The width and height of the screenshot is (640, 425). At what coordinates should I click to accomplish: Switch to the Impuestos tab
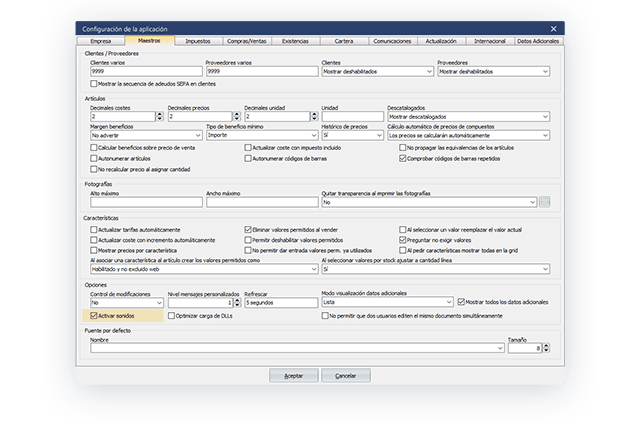198,41
